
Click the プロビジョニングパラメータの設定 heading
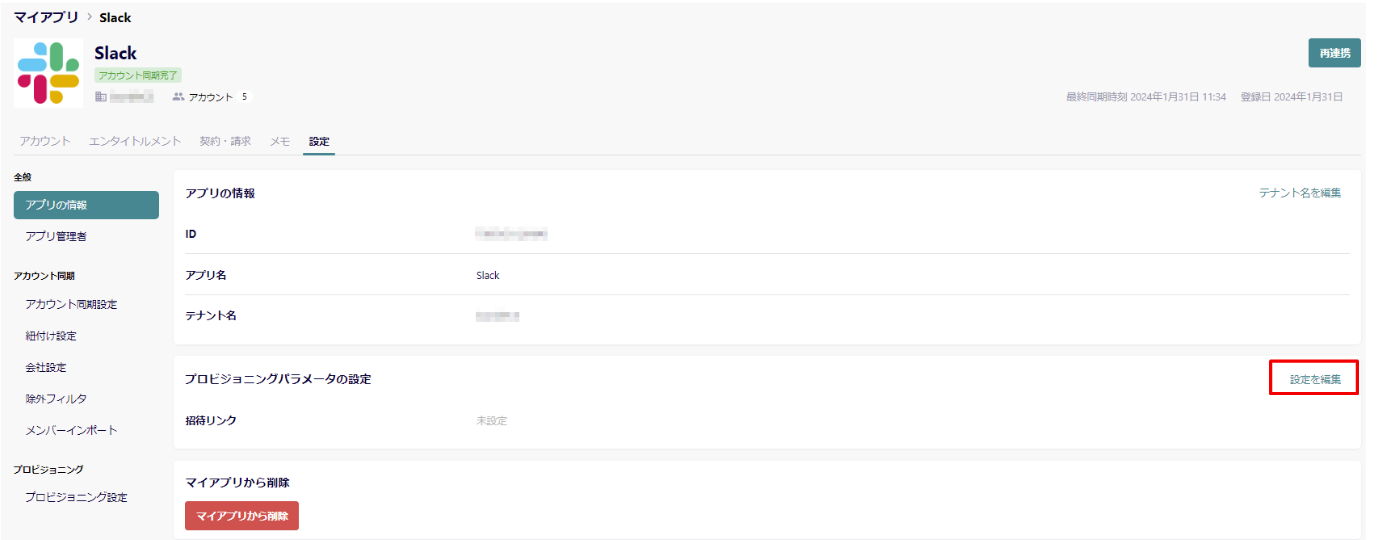(278, 379)
